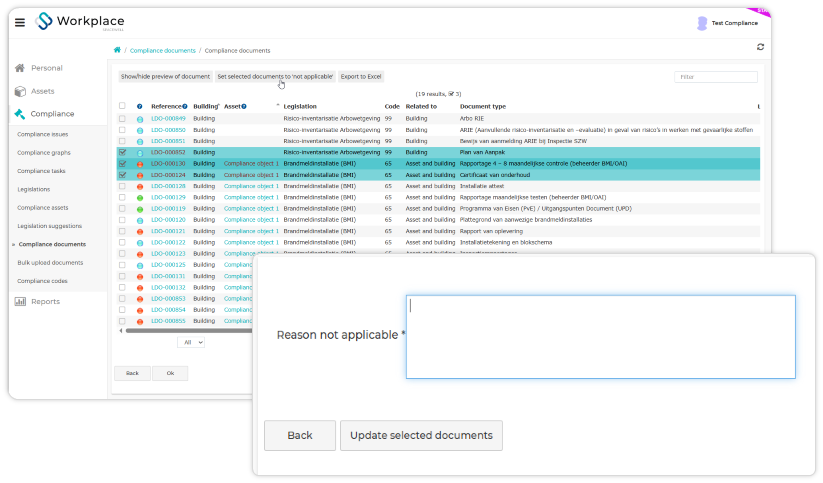823x483 pixels.
Task: Click small Back button below the table
Action: click(x=132, y=373)
